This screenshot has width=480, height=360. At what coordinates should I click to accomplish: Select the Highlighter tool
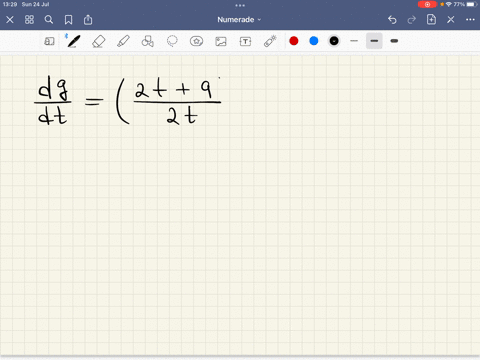pyautogui.click(x=123, y=41)
